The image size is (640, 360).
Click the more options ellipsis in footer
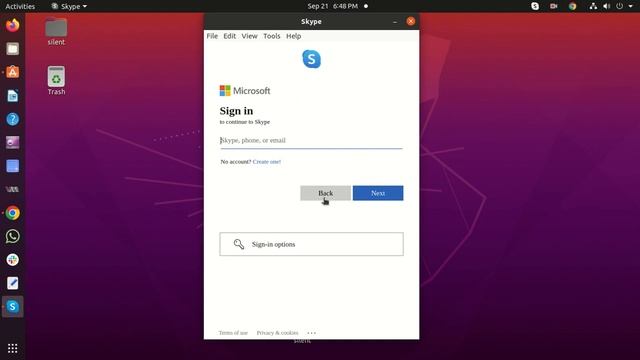(x=311, y=333)
